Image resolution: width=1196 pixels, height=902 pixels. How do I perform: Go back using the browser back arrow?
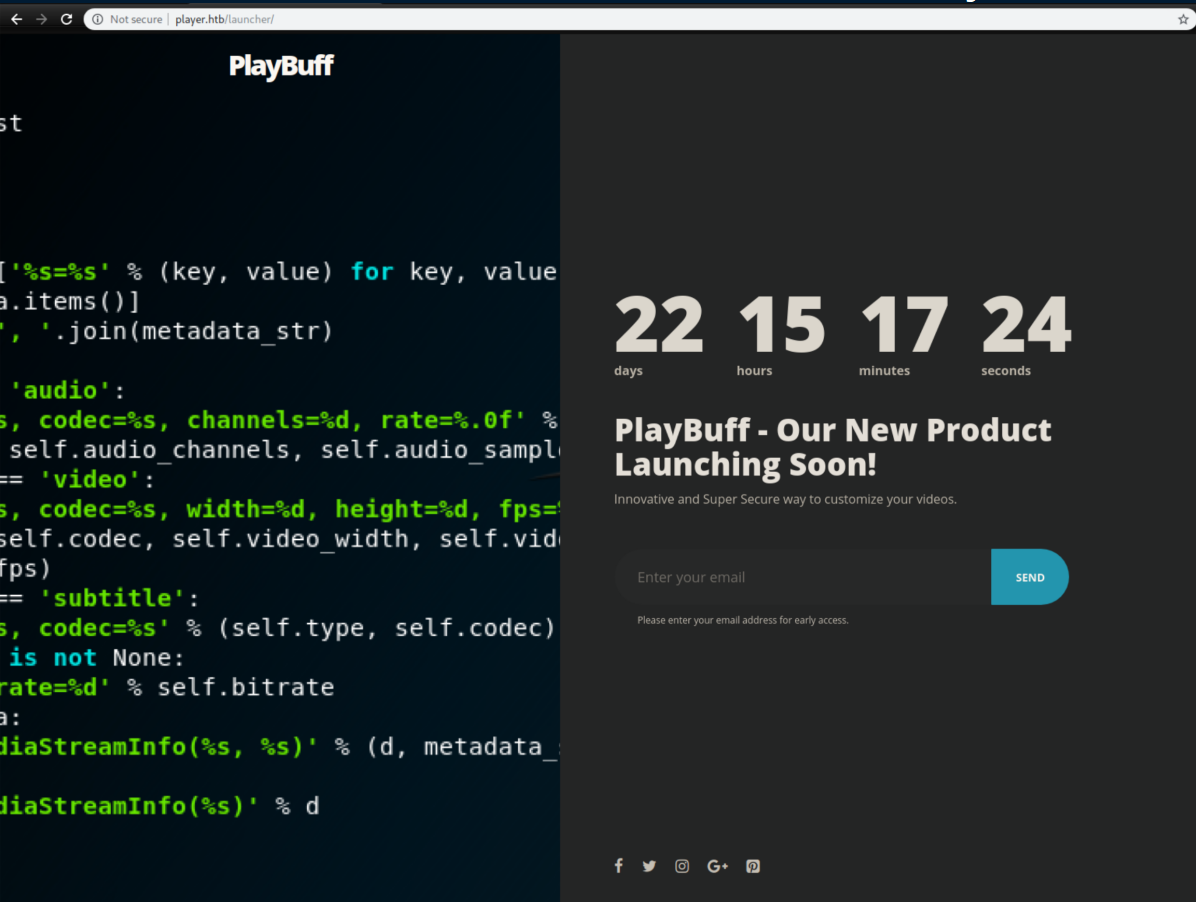click(16, 19)
